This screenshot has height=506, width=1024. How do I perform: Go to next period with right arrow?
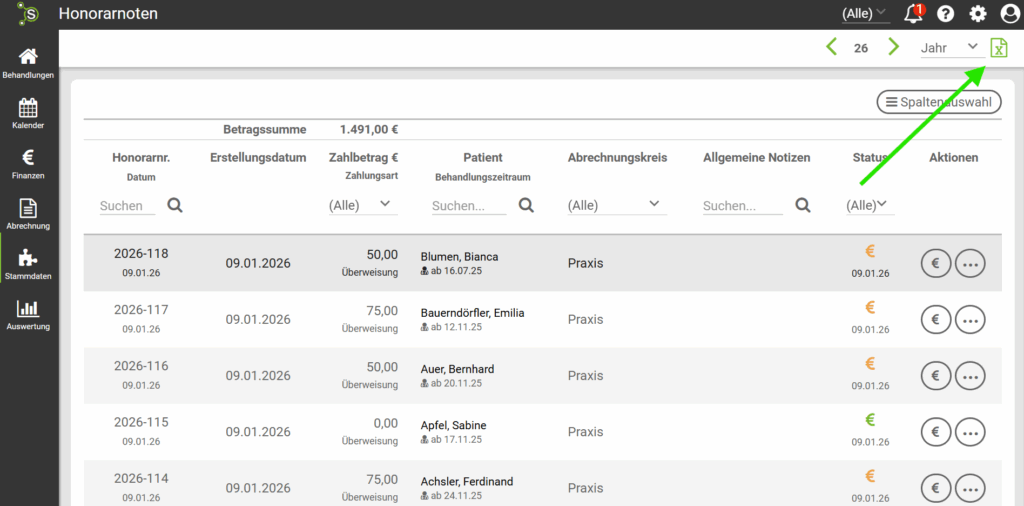893,47
